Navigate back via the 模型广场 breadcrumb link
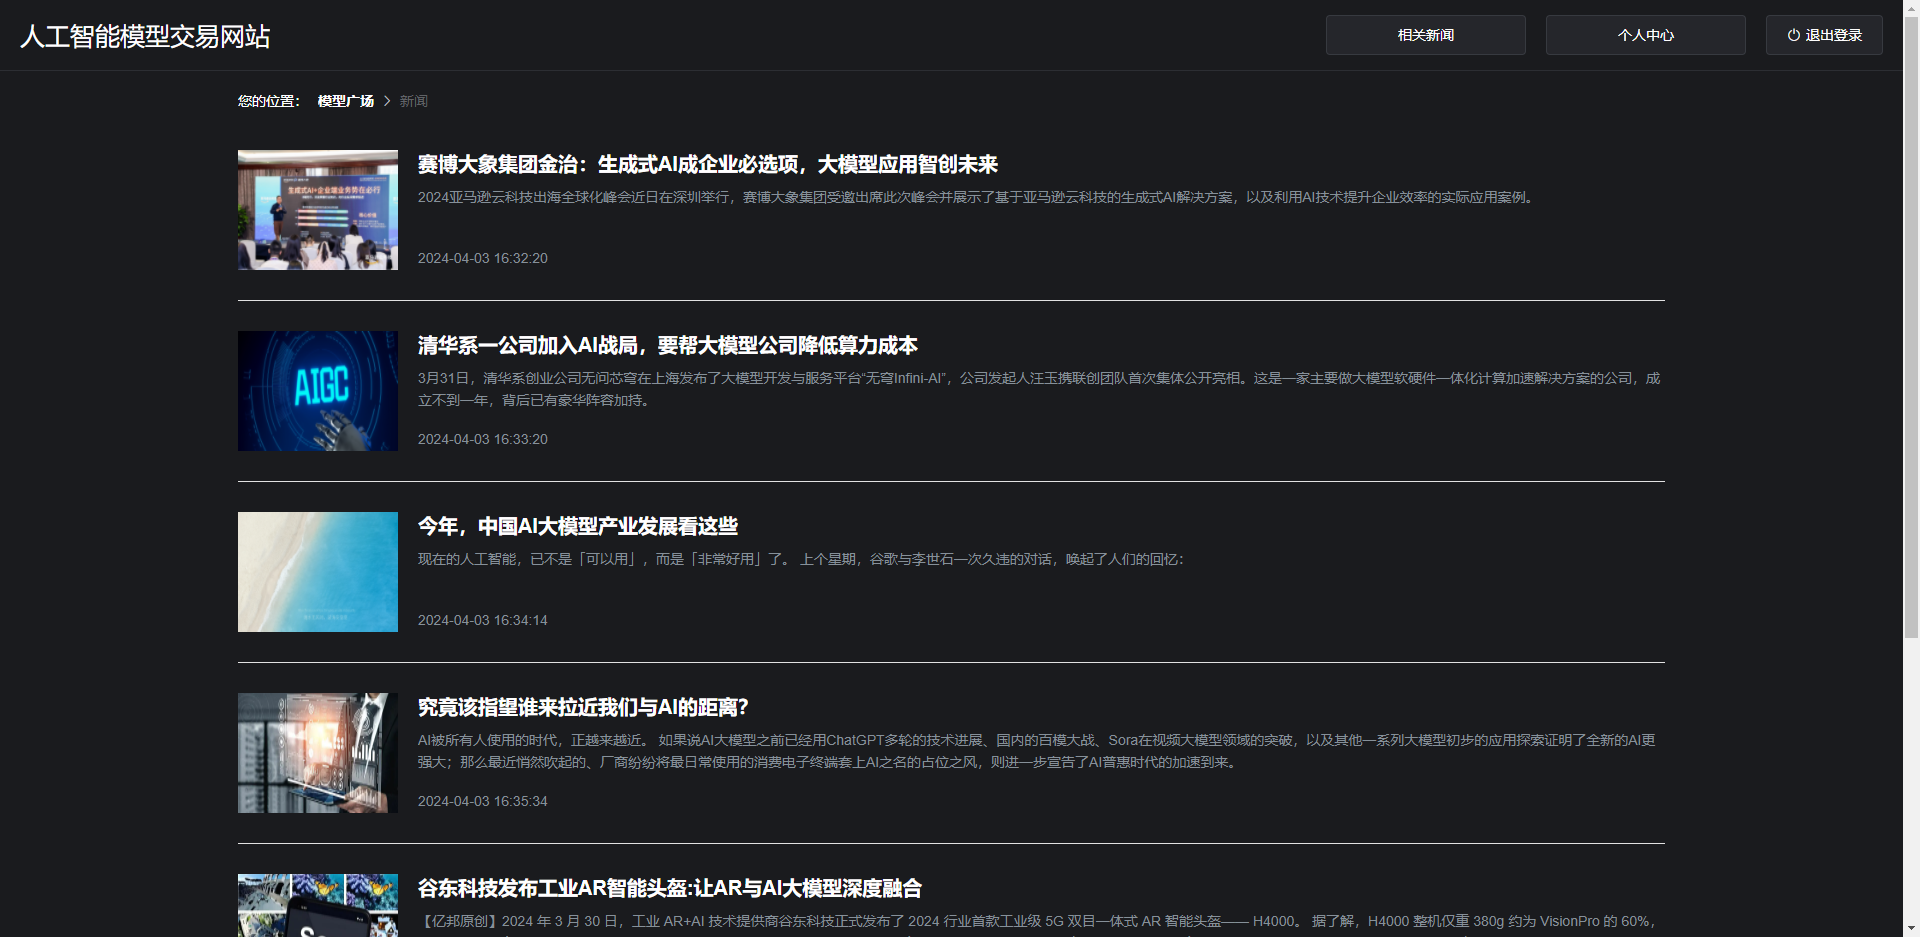The width and height of the screenshot is (1920, 937). click(x=344, y=101)
